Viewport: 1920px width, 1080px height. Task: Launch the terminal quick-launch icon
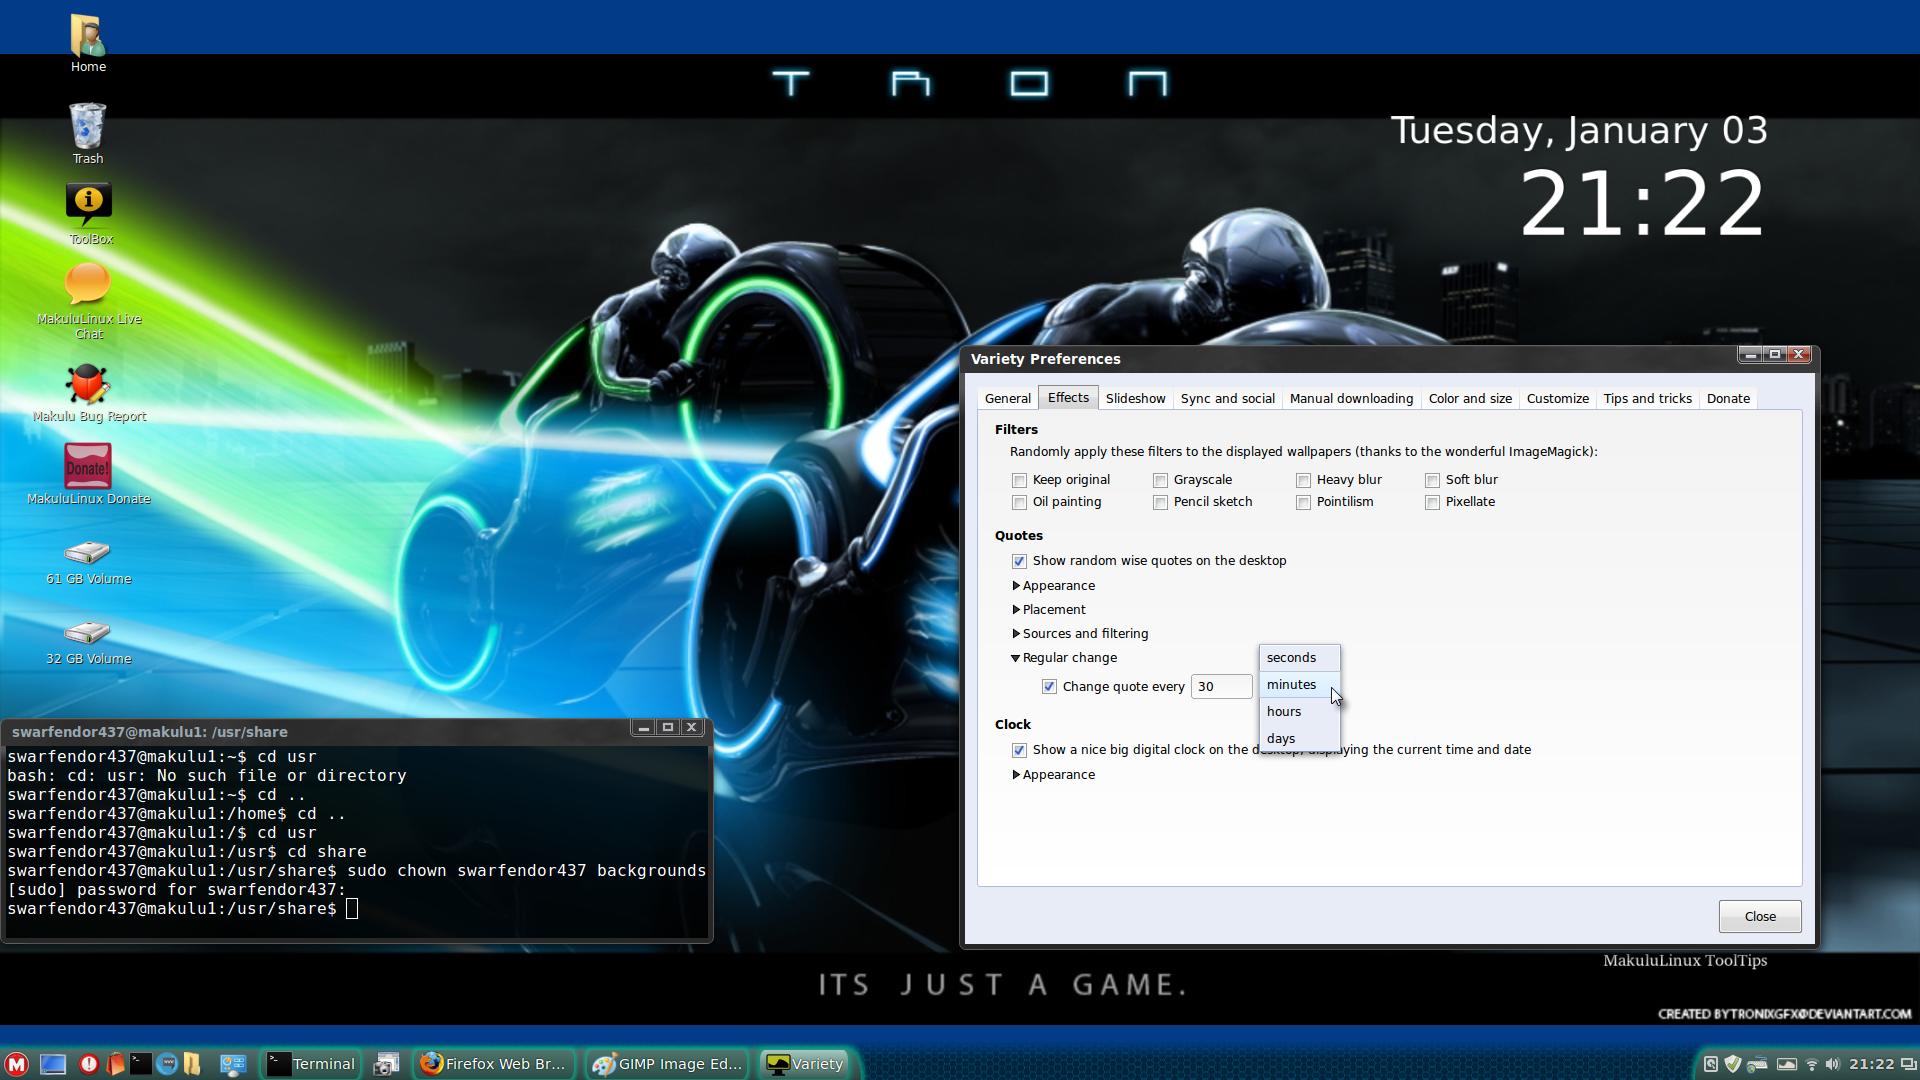(141, 1064)
